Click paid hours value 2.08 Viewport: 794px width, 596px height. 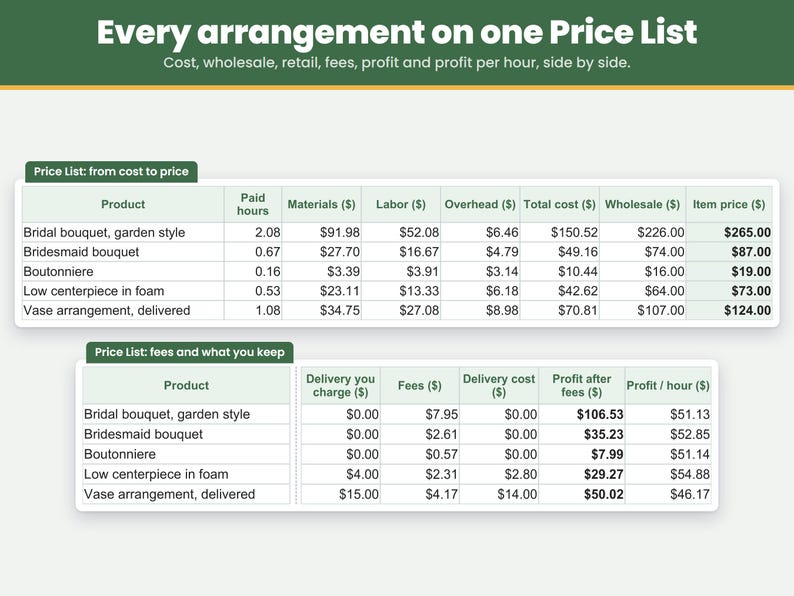point(253,232)
